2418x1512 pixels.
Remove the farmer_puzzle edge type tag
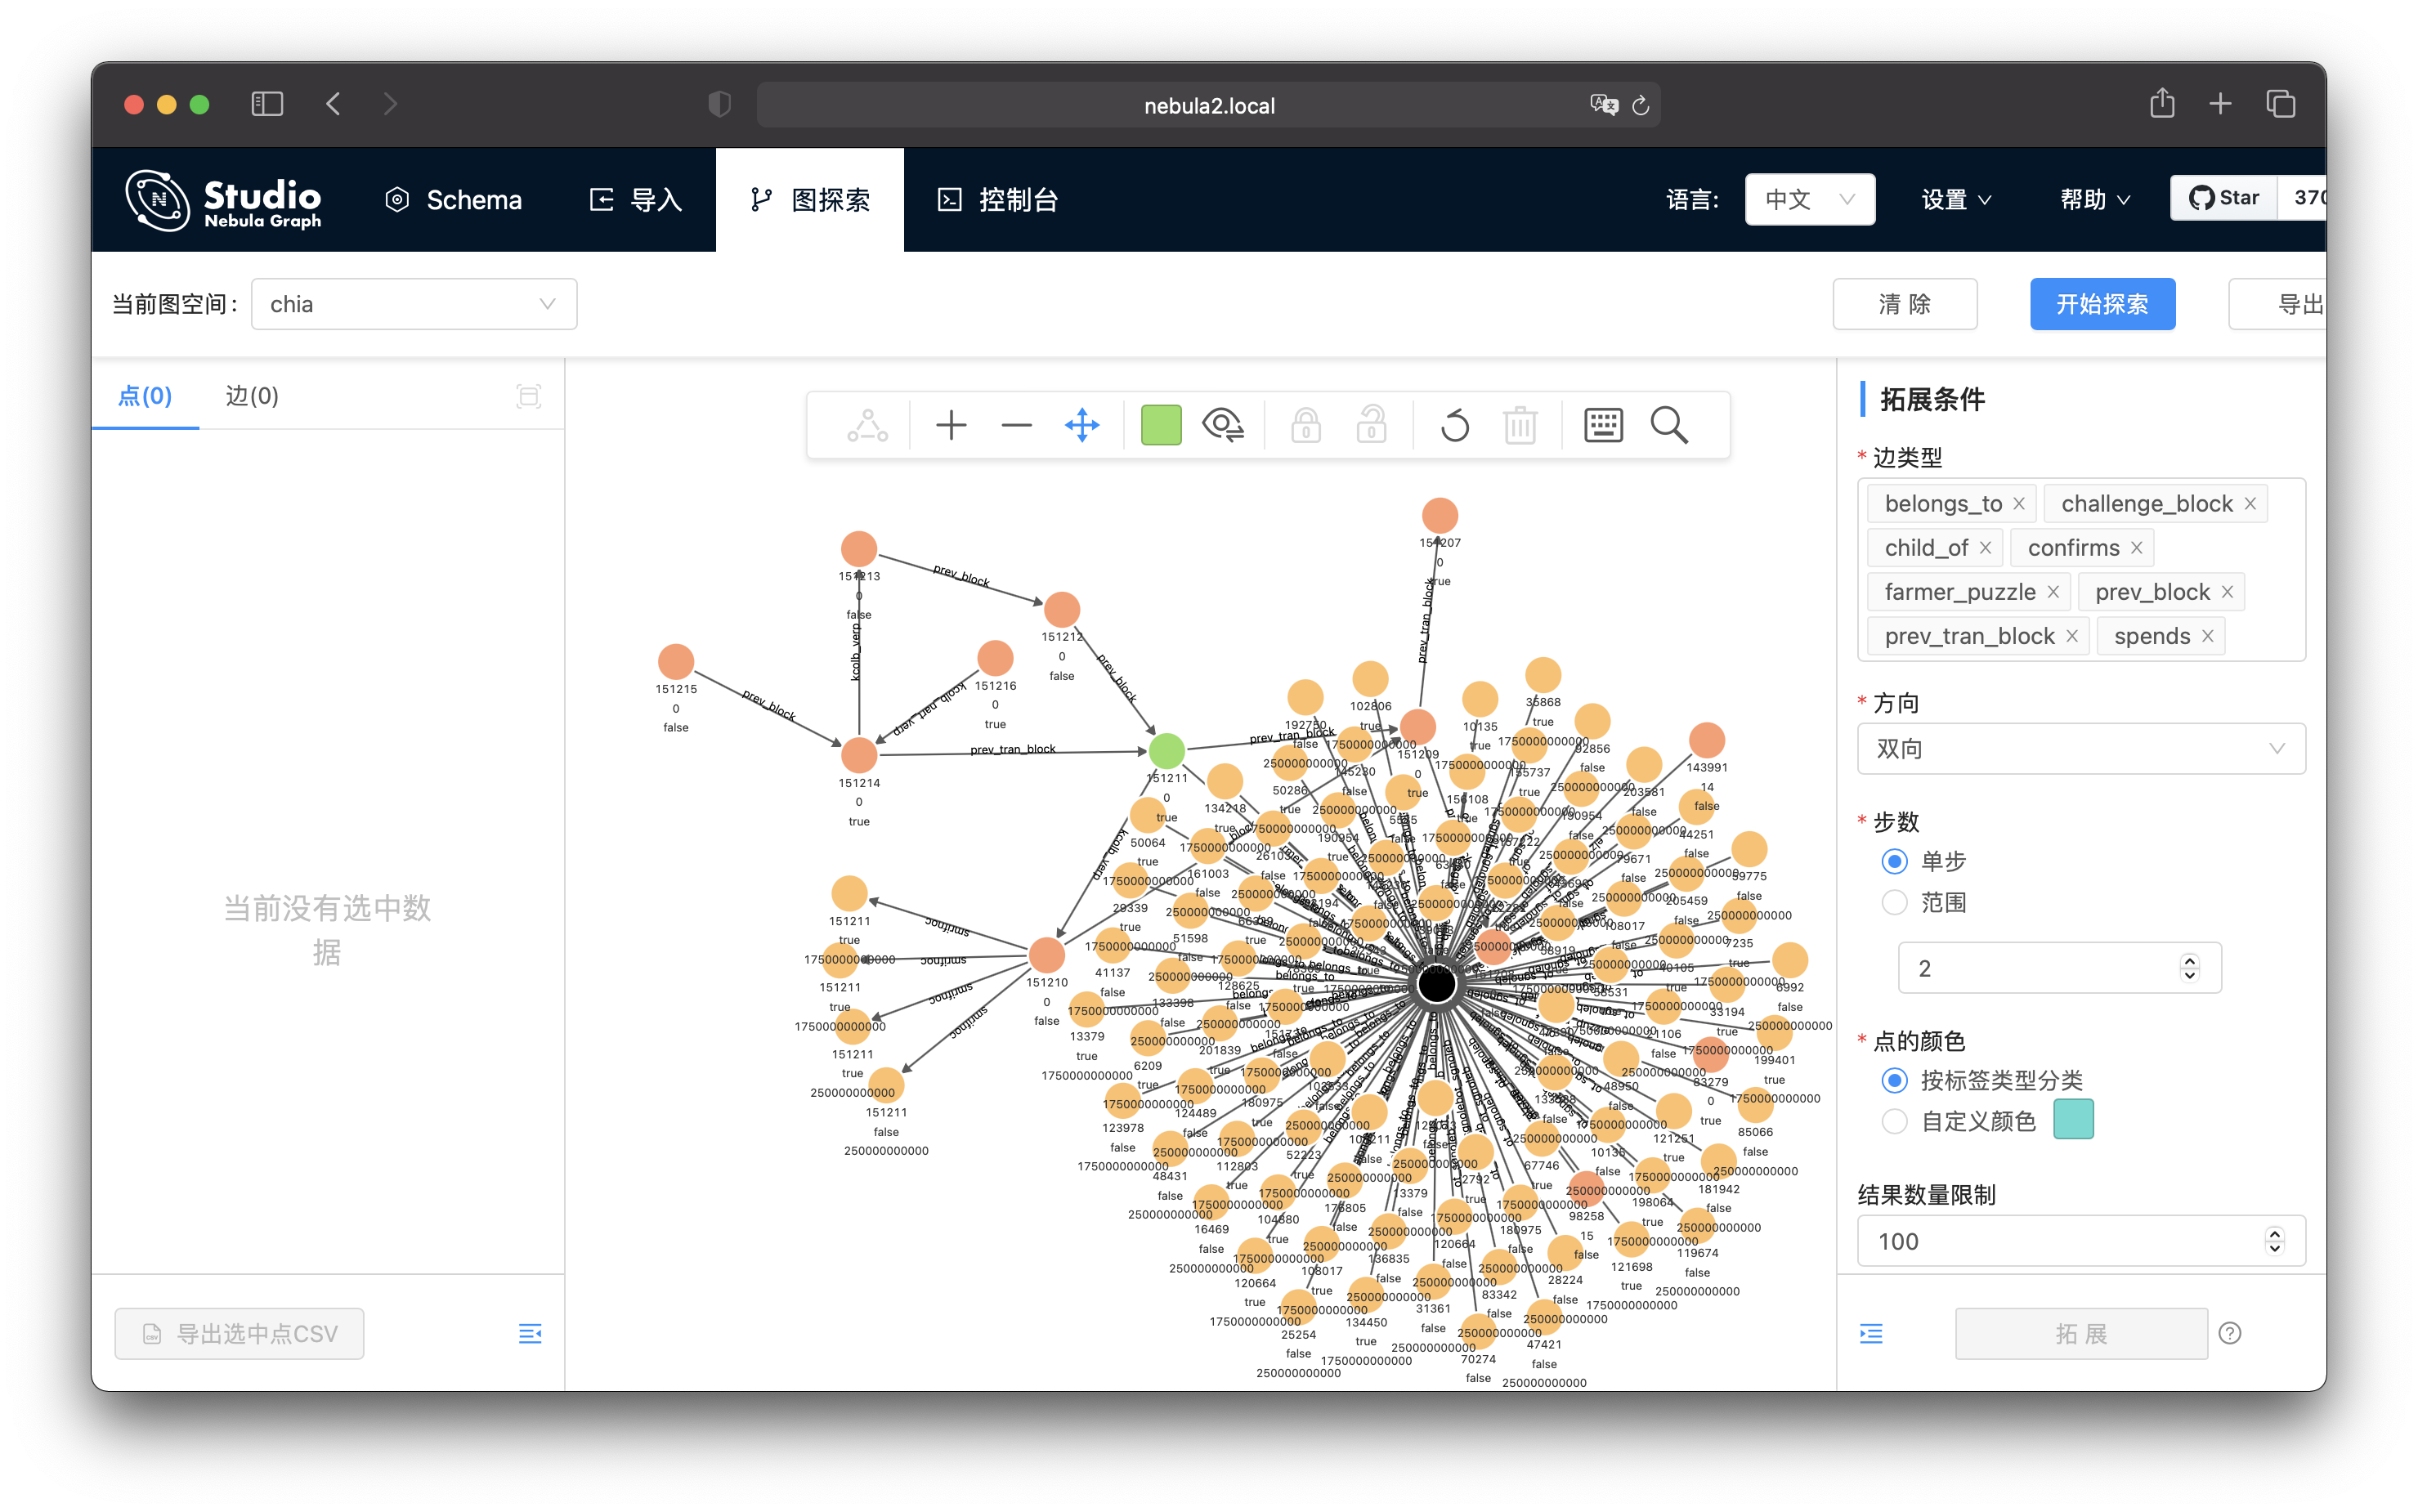click(x=2053, y=592)
